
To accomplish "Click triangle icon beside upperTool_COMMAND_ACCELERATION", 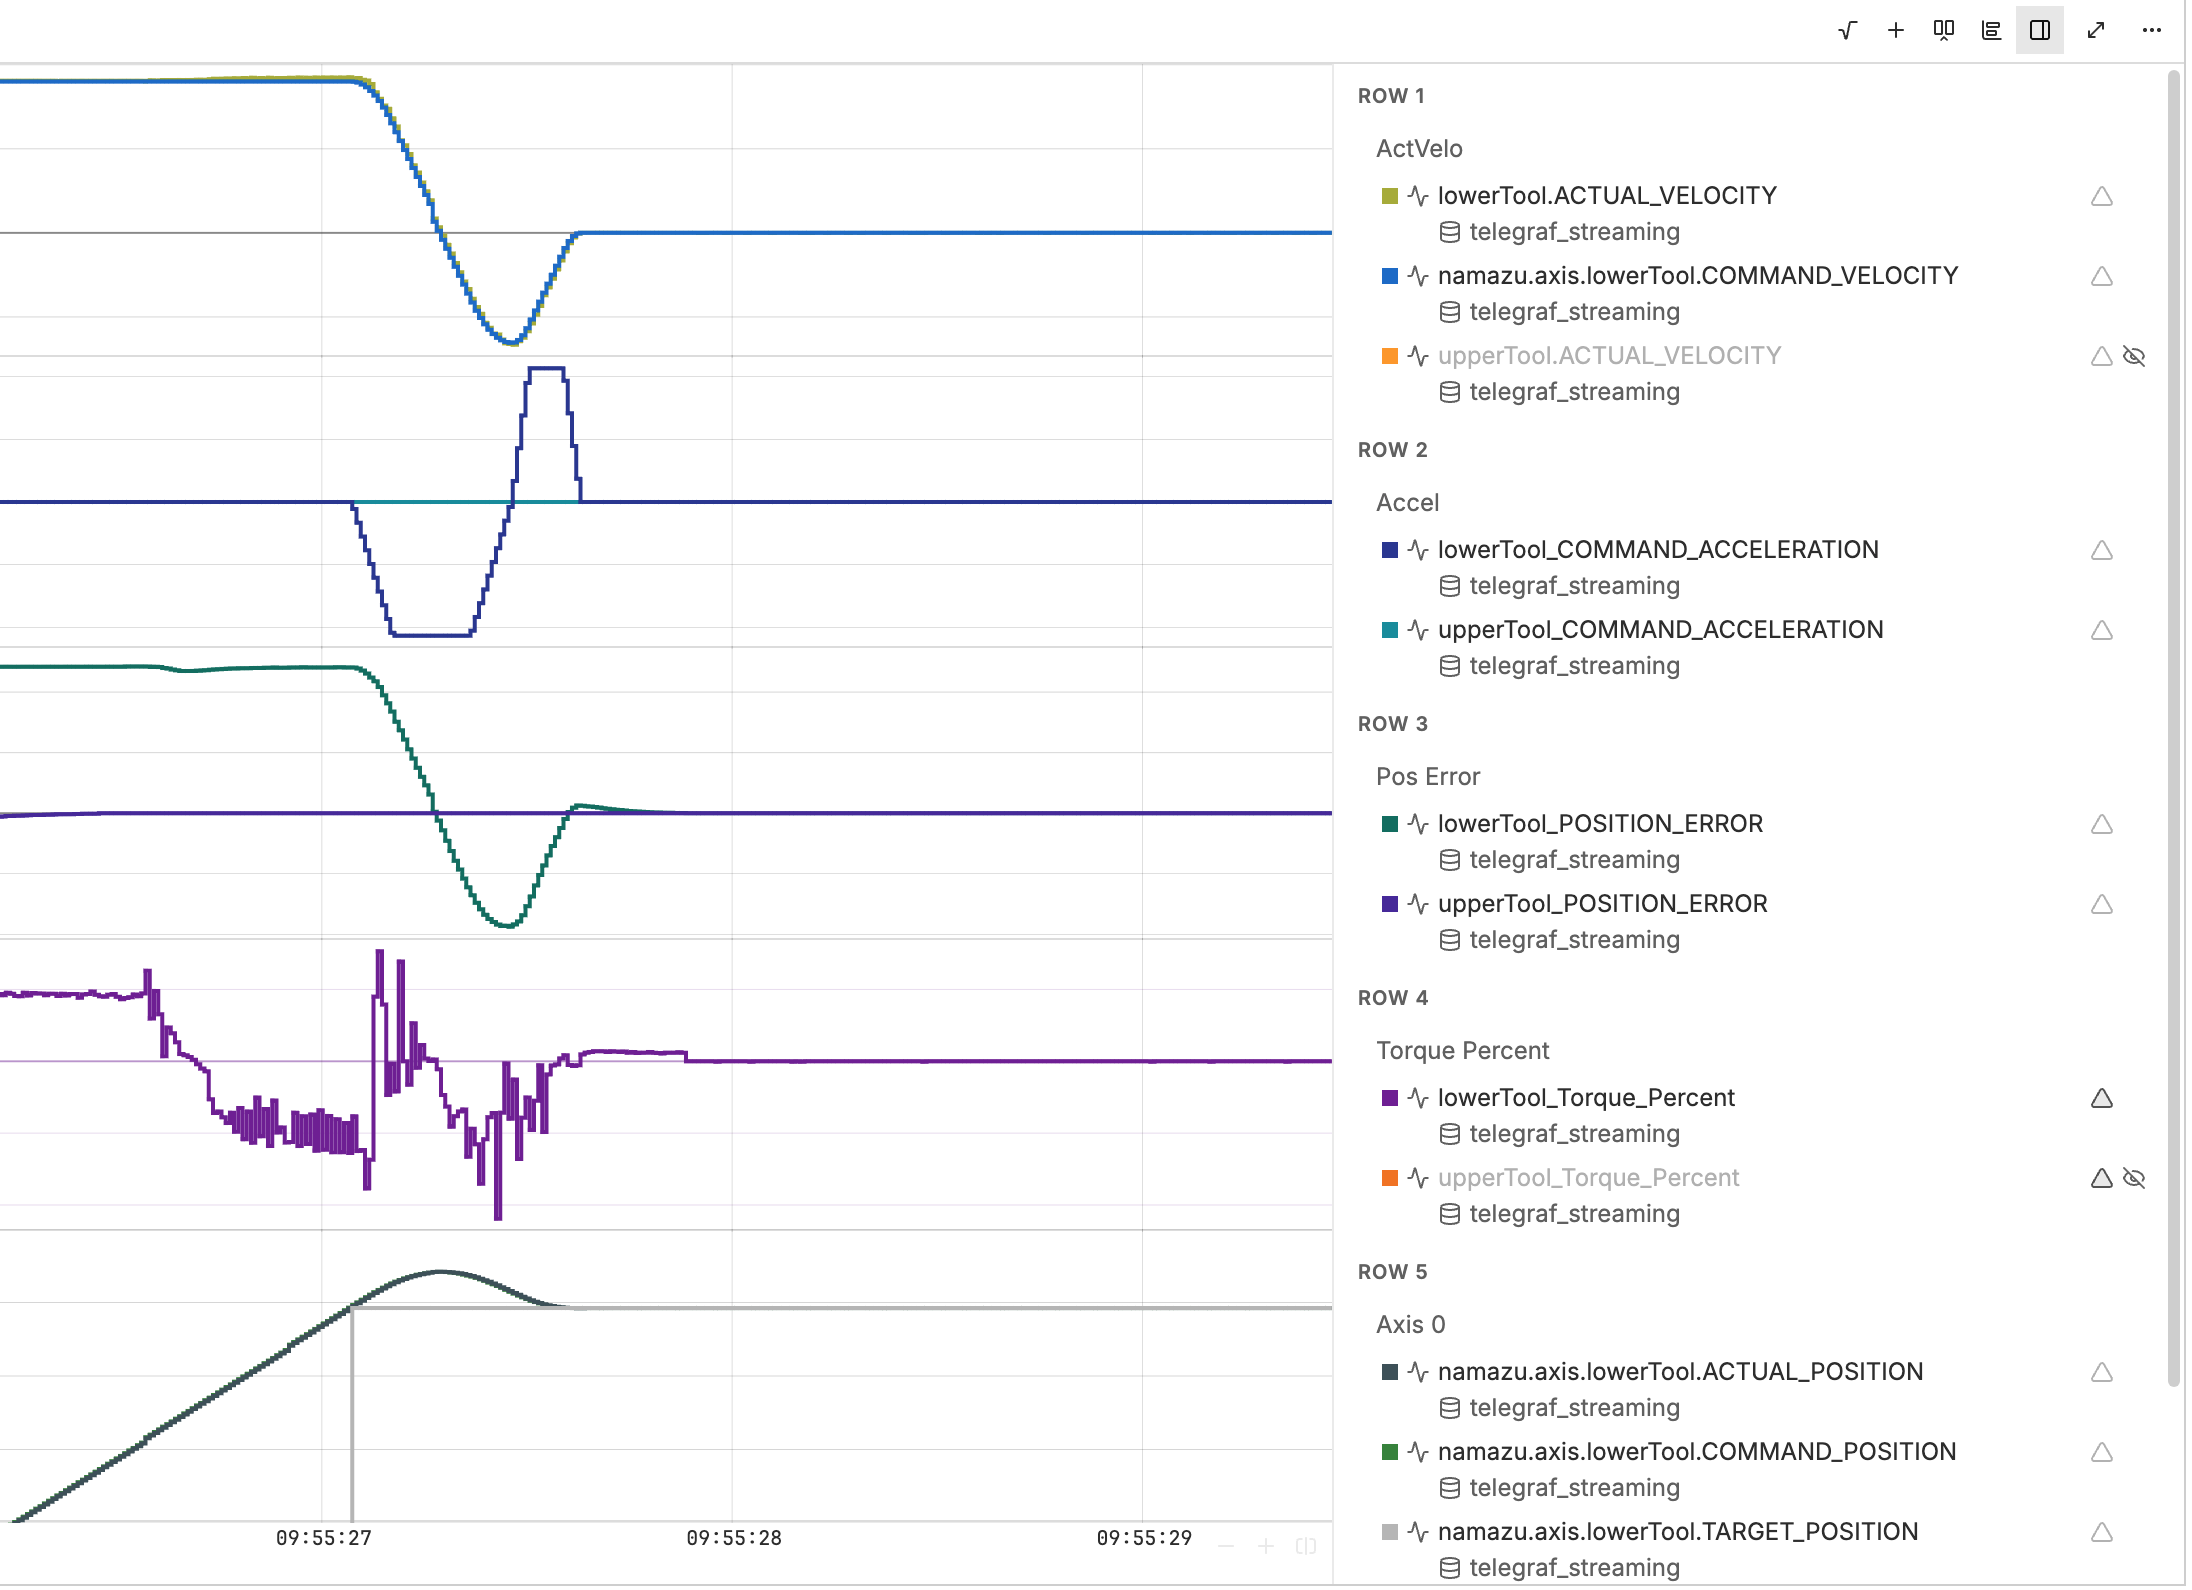I will click(x=2101, y=630).
